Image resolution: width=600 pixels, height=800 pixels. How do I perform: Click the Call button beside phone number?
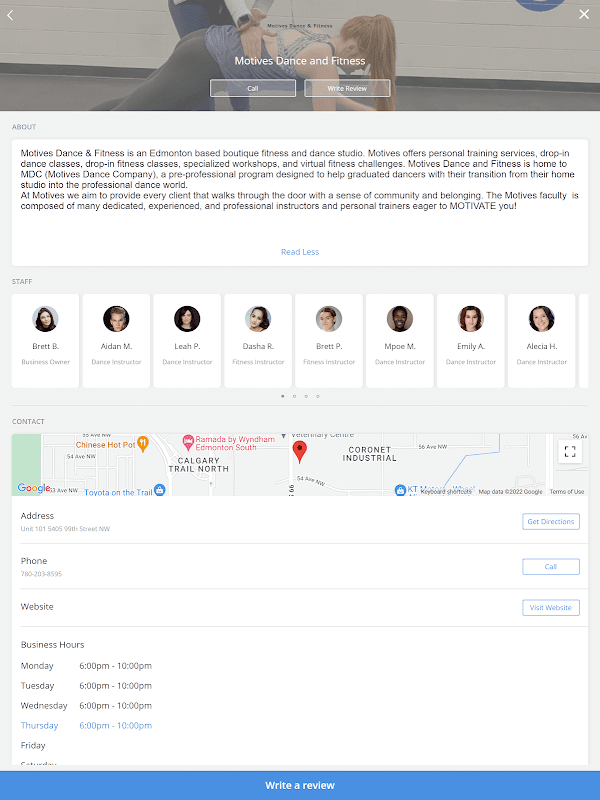pos(551,567)
